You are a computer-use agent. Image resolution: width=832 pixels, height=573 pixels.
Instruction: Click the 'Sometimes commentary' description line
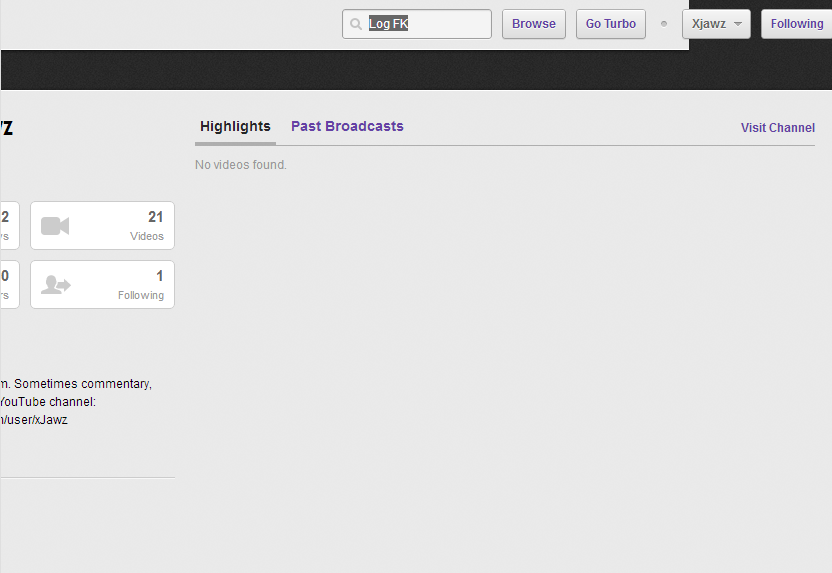coord(76,384)
